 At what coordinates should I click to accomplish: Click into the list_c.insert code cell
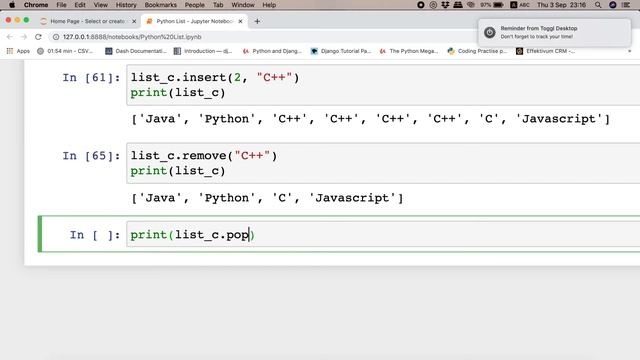tap(383, 85)
